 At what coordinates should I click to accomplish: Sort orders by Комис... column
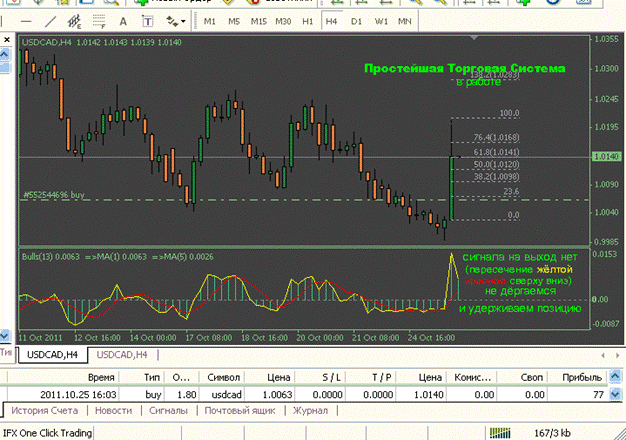click(x=472, y=377)
